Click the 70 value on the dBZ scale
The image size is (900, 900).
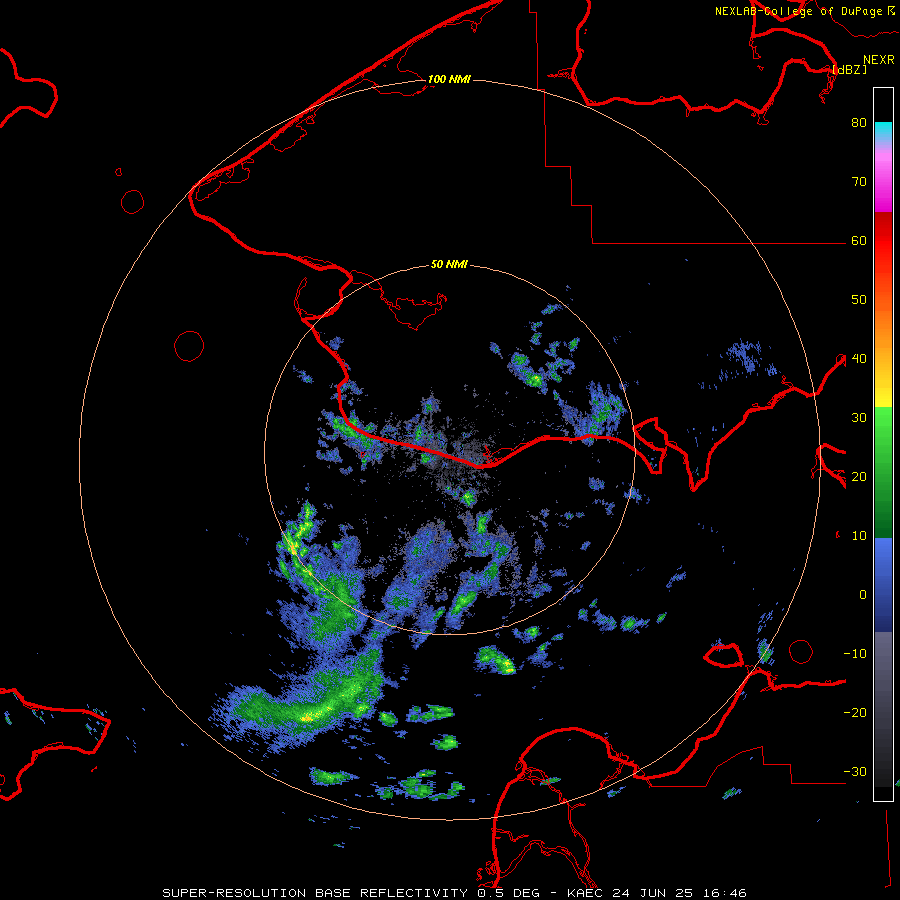[x=859, y=182]
